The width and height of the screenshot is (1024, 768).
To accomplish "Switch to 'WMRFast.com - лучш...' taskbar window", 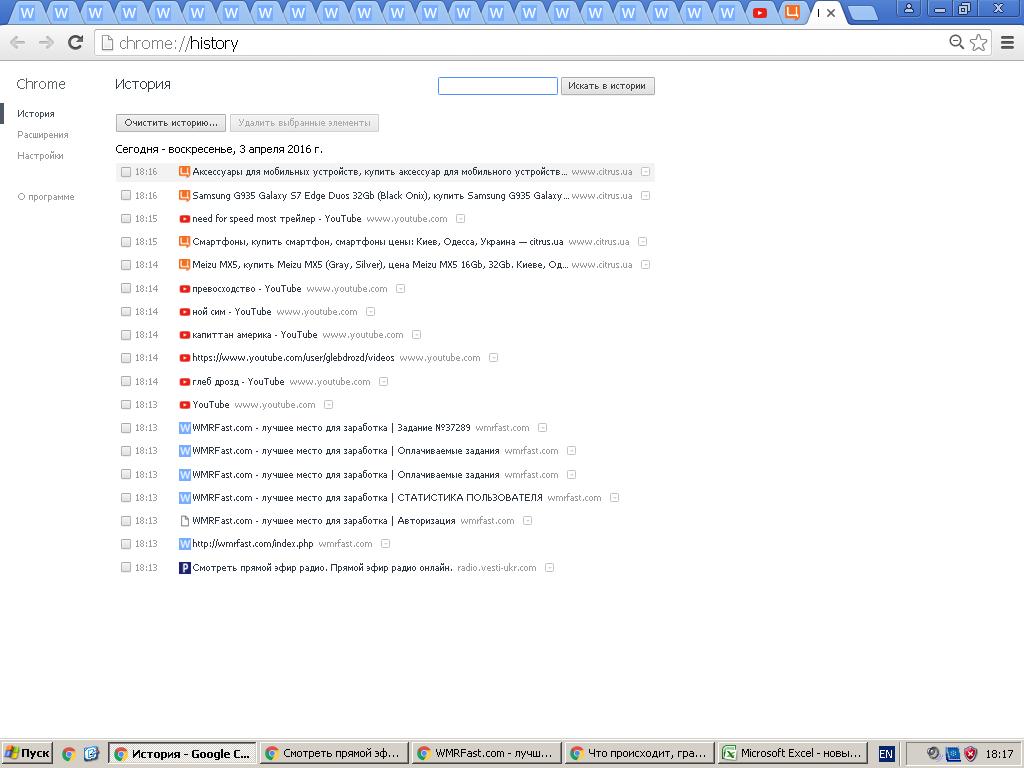I will (487, 754).
